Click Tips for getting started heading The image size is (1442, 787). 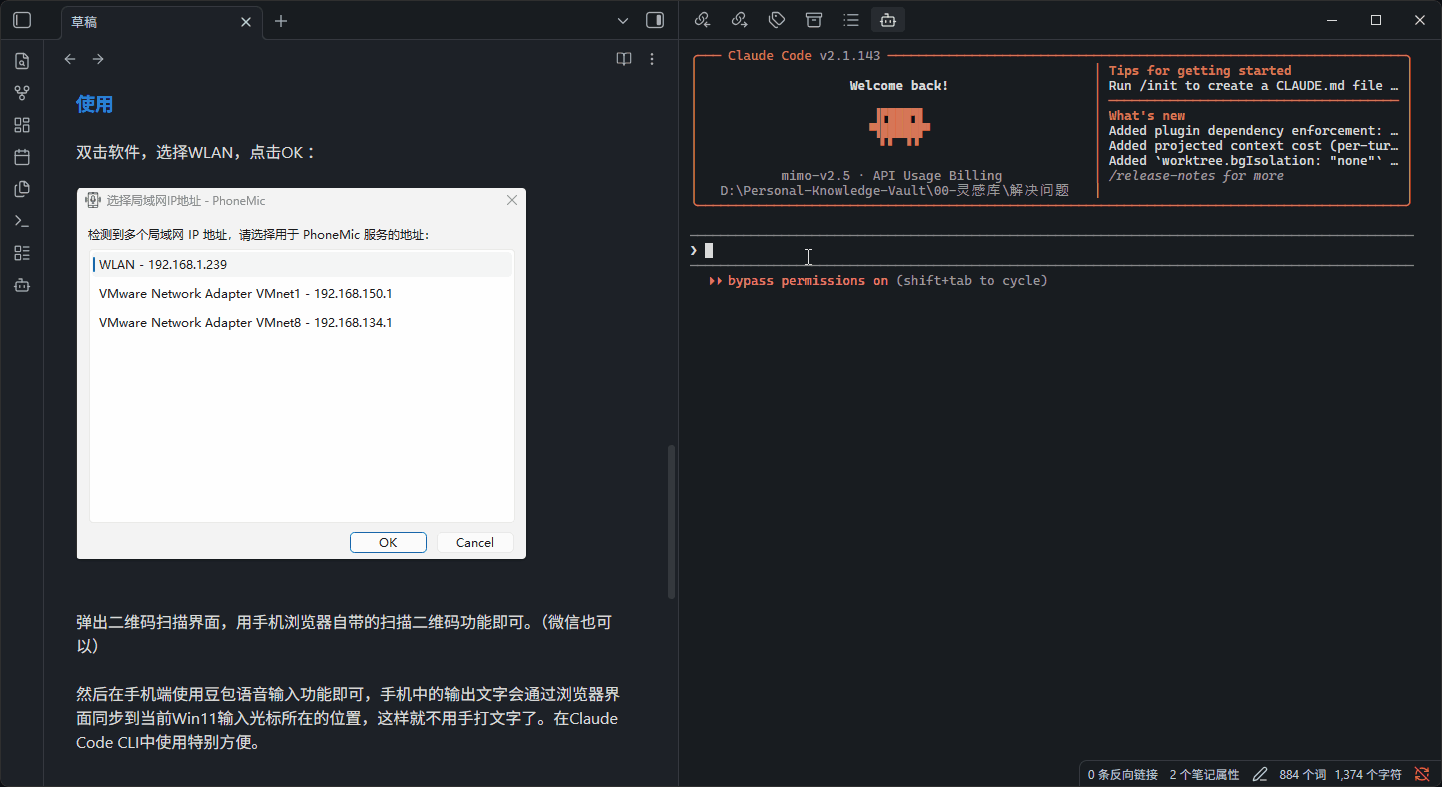tap(1200, 71)
